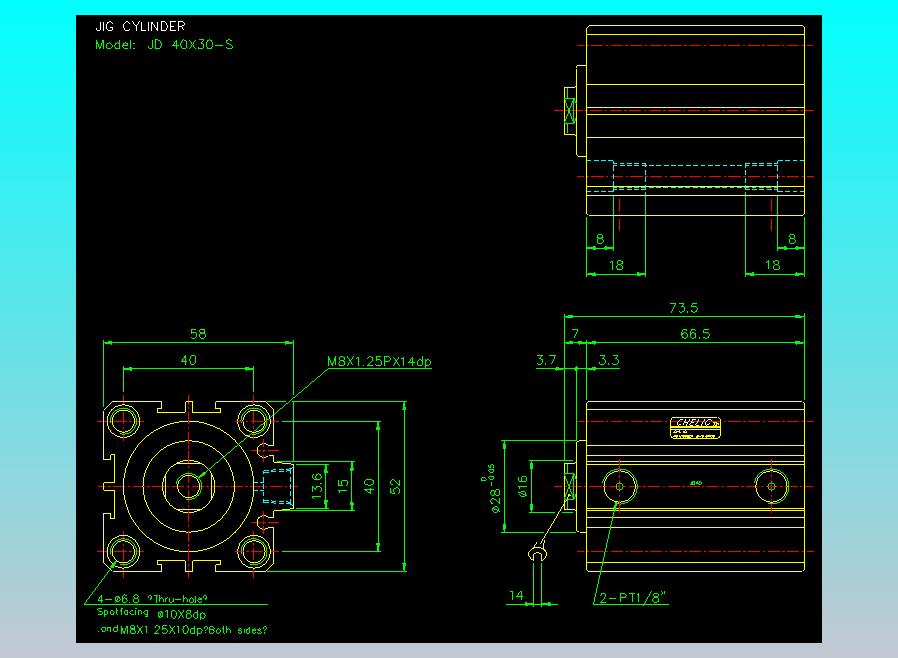The width and height of the screenshot is (898, 658).
Task: Click the 13.6 vertical dimension
Action: click(317, 486)
